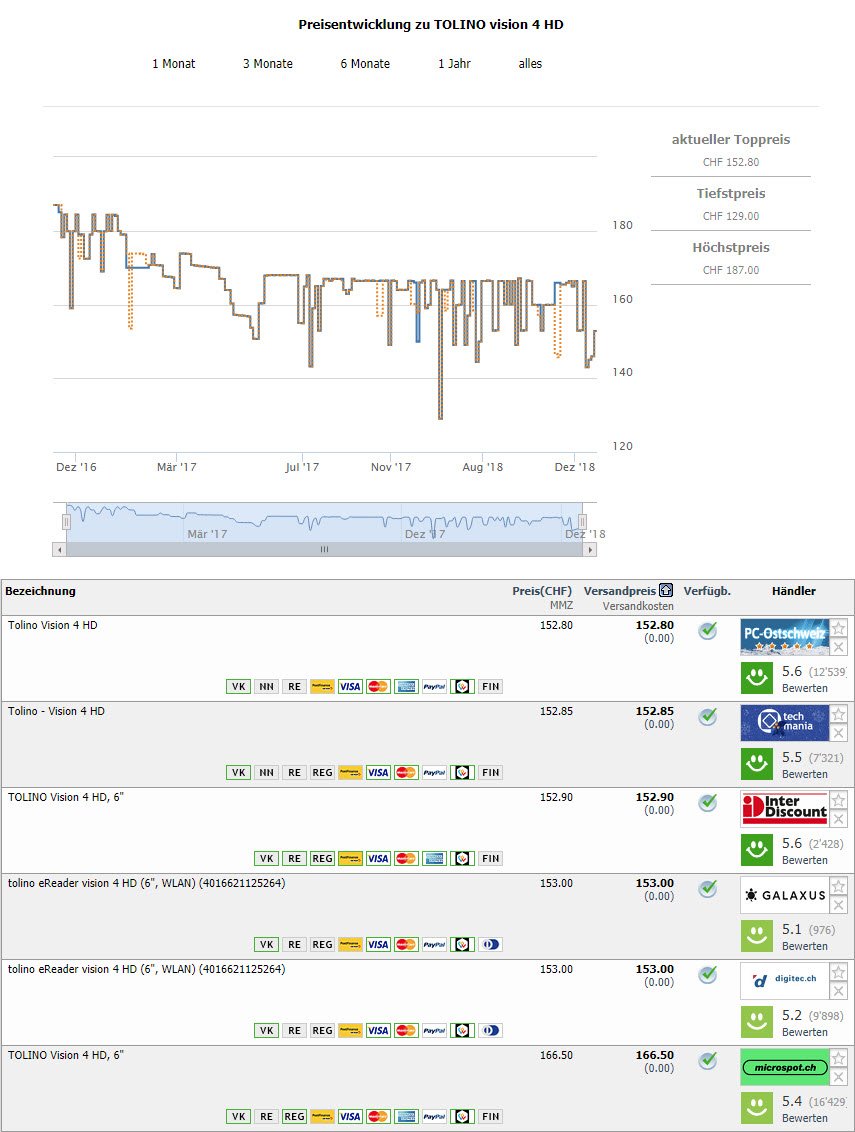Click the left handle of the chart range selector

(x=67, y=521)
